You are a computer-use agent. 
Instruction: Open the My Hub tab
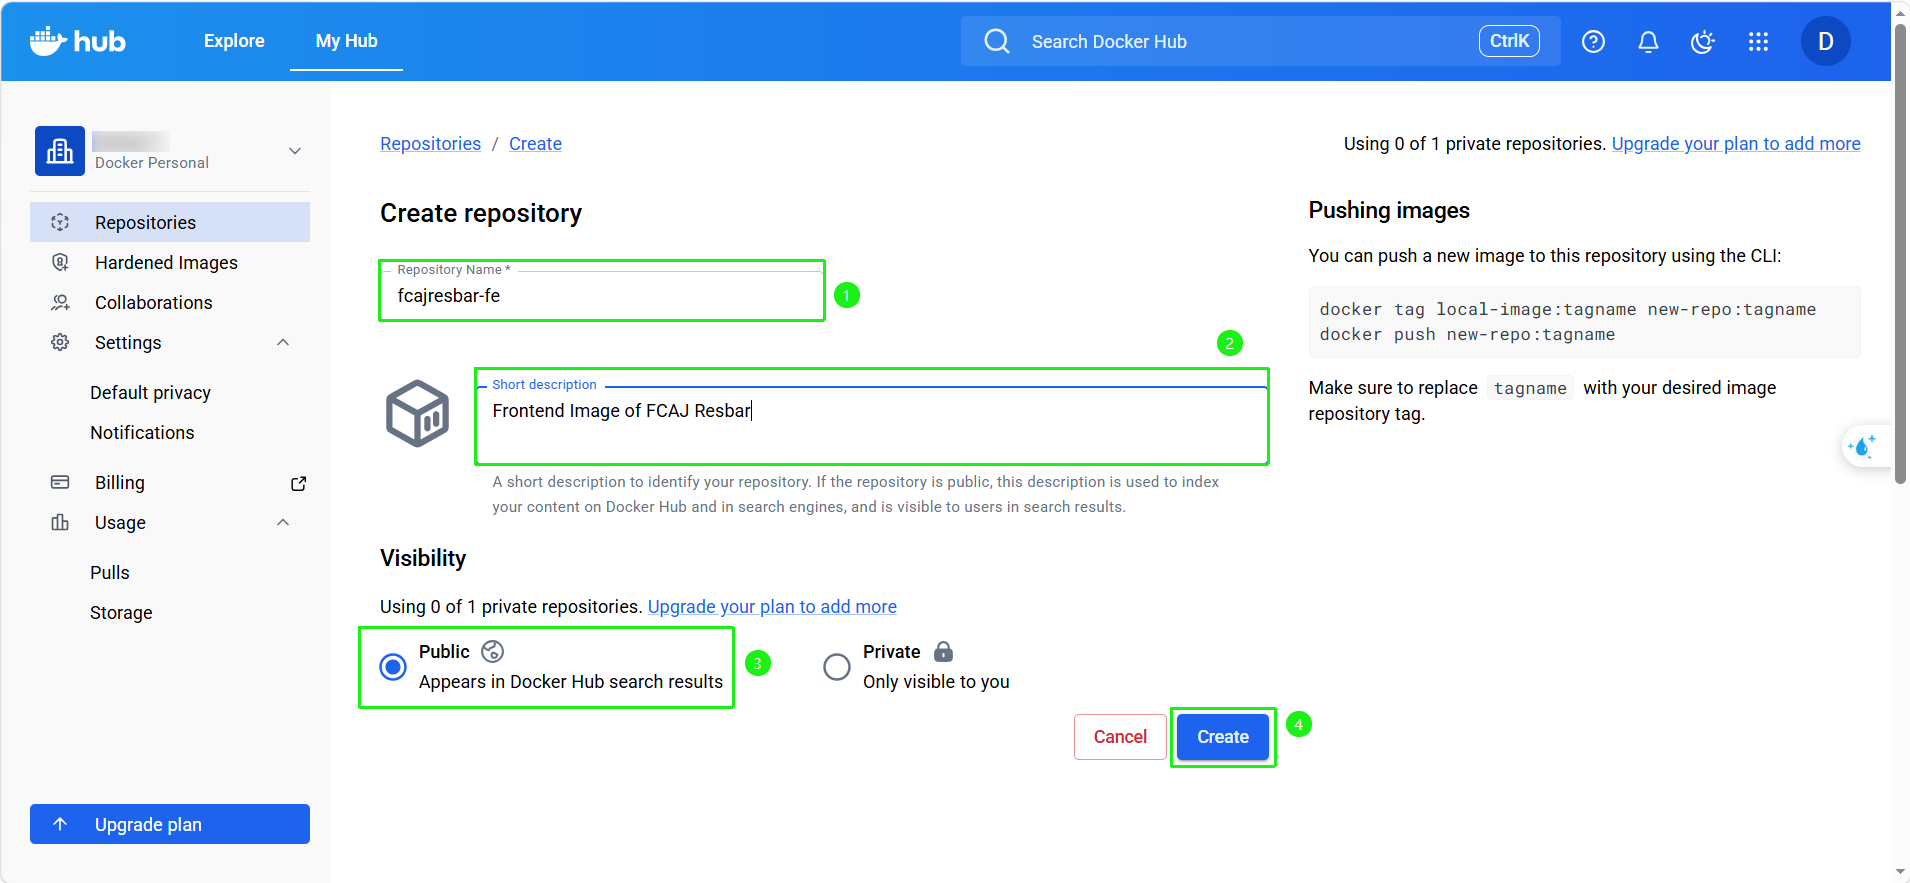click(347, 41)
